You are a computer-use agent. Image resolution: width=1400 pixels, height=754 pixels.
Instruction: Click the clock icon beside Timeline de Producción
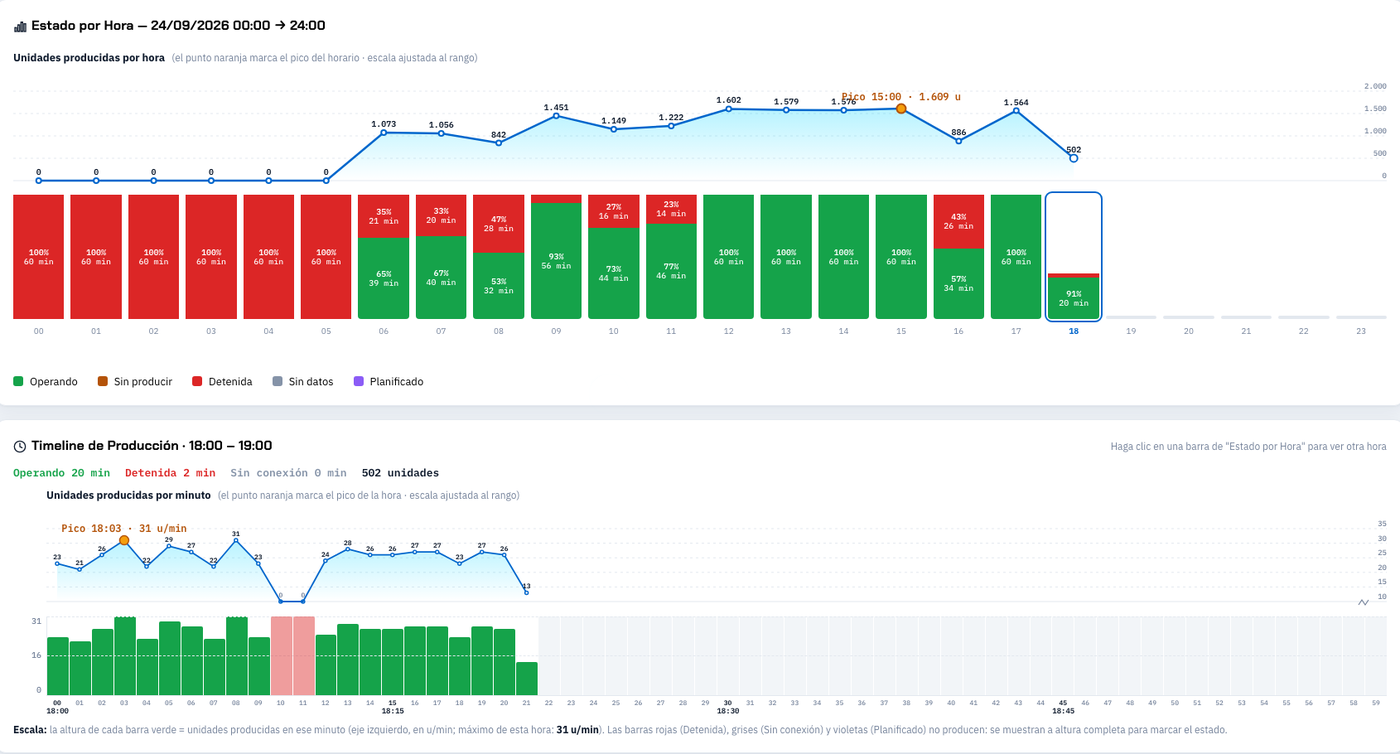tap(20, 446)
